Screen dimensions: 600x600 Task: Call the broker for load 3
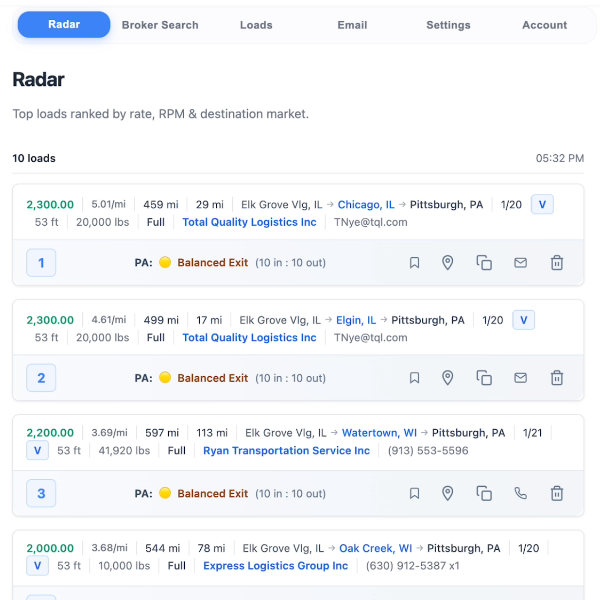(x=520, y=493)
